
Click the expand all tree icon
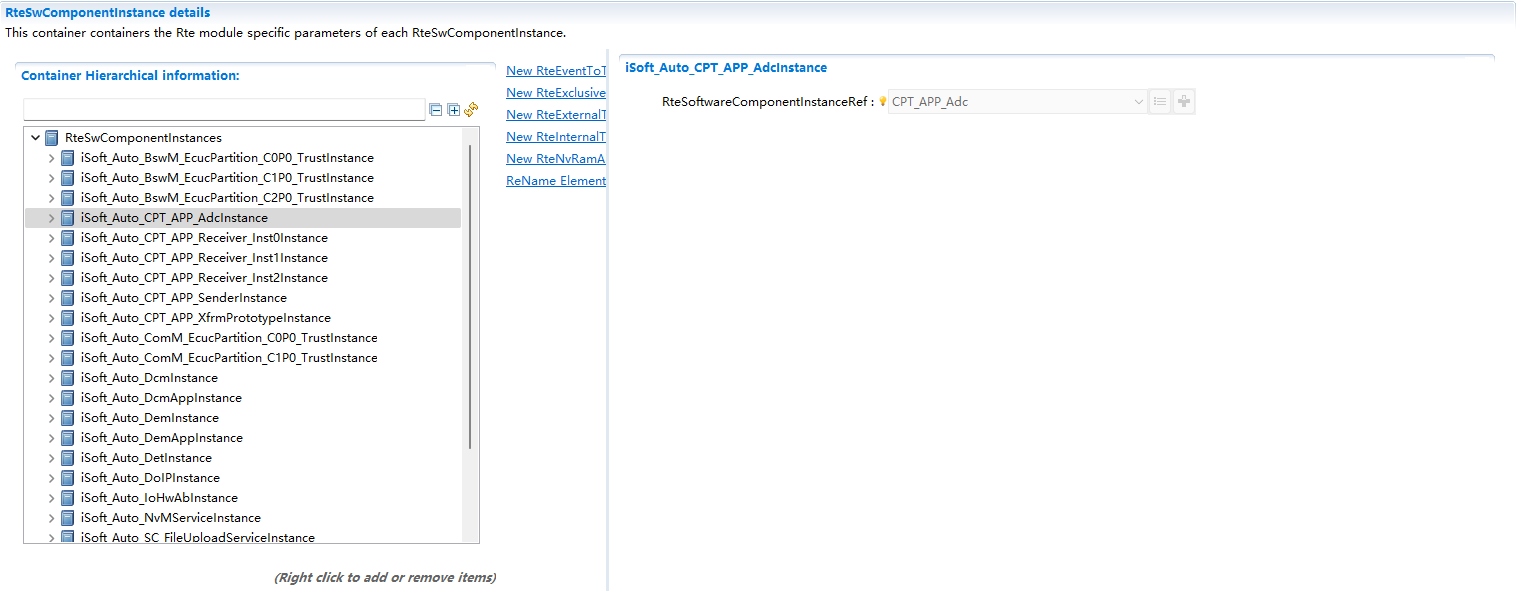(x=453, y=110)
